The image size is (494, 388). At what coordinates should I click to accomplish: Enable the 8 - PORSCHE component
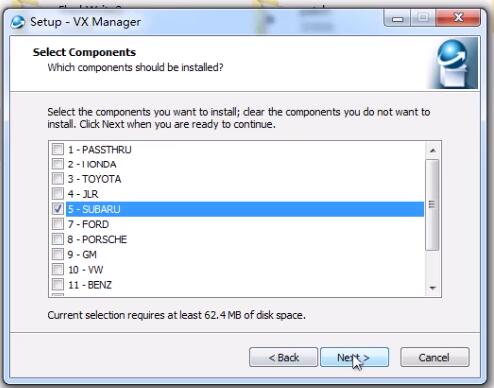point(58,239)
